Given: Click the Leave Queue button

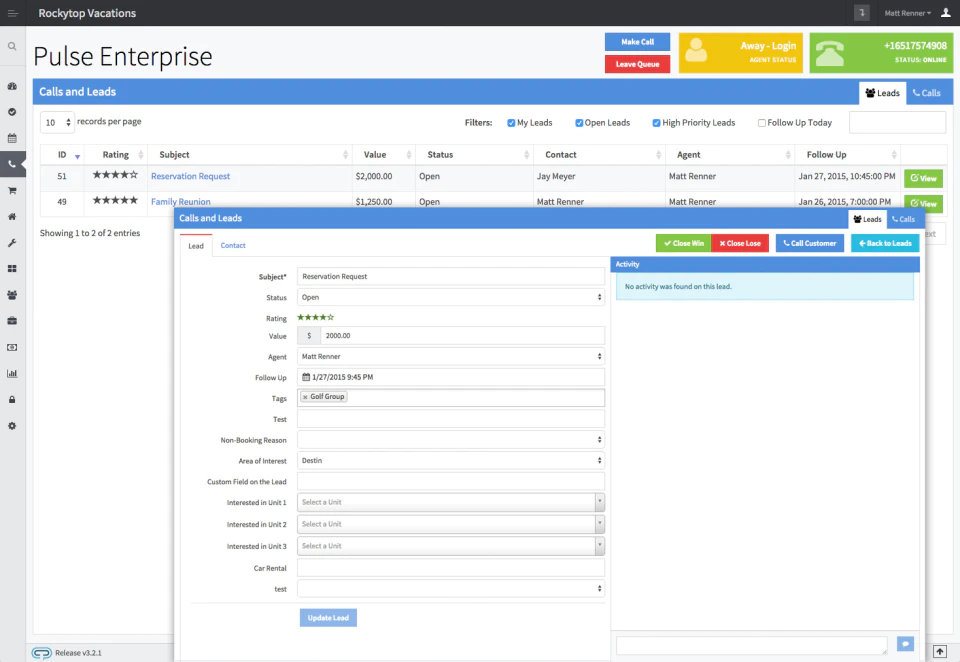Looking at the screenshot, I should 637,64.
